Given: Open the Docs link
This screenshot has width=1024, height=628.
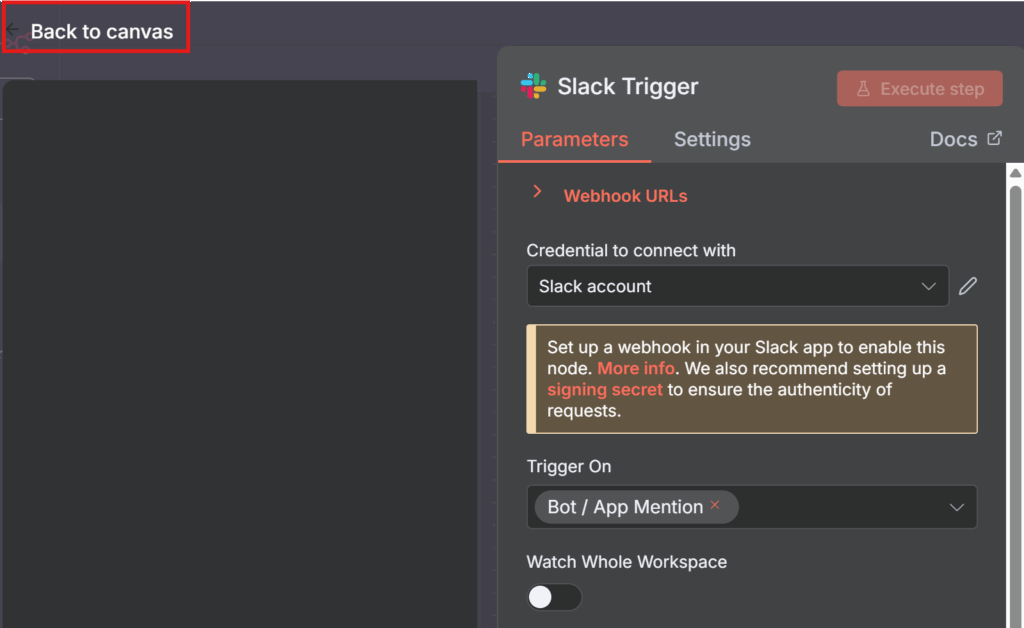Looking at the screenshot, I should [x=953, y=140].
